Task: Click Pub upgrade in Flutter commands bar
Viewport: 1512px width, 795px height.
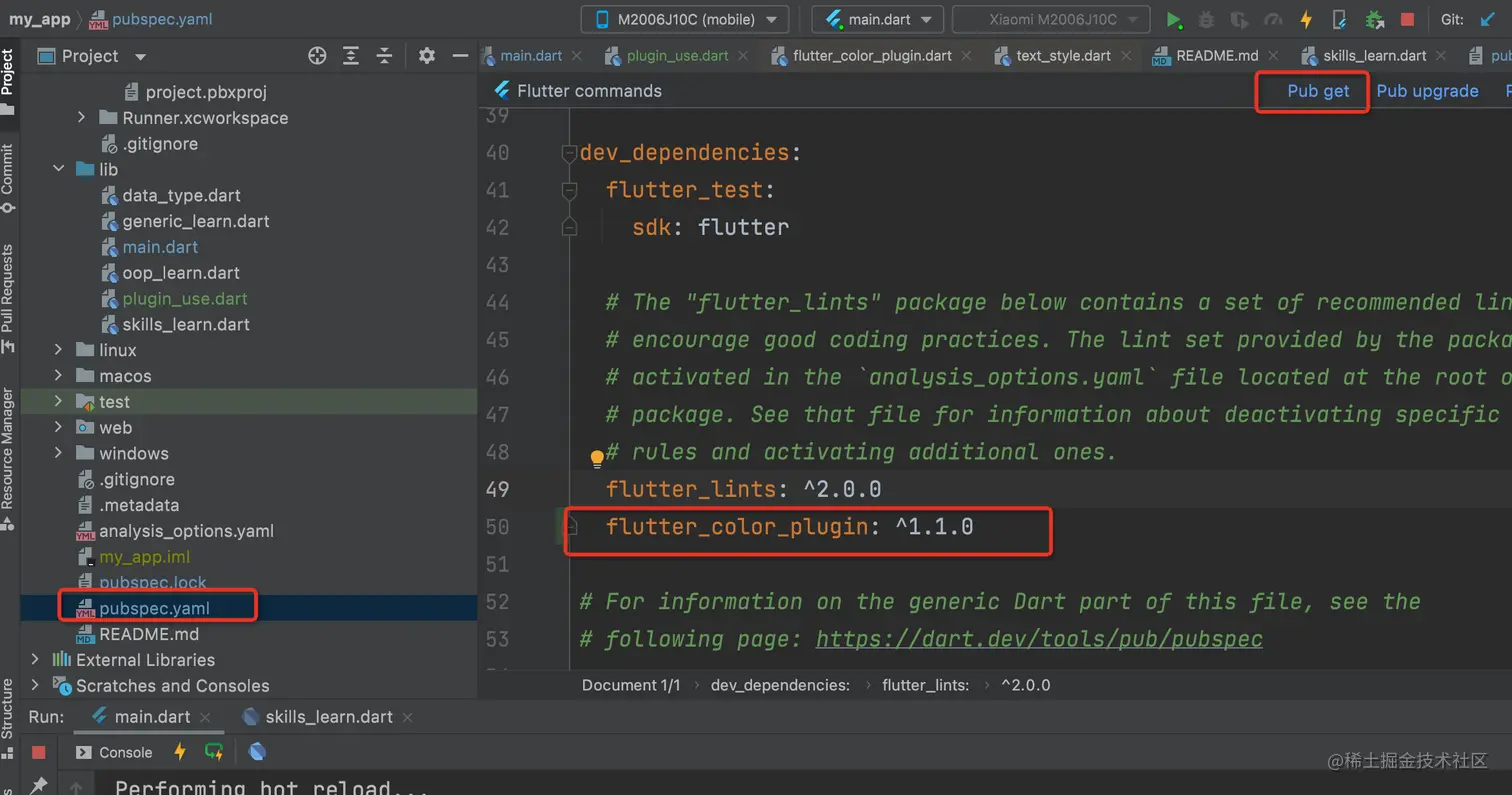Action: click(x=1427, y=91)
